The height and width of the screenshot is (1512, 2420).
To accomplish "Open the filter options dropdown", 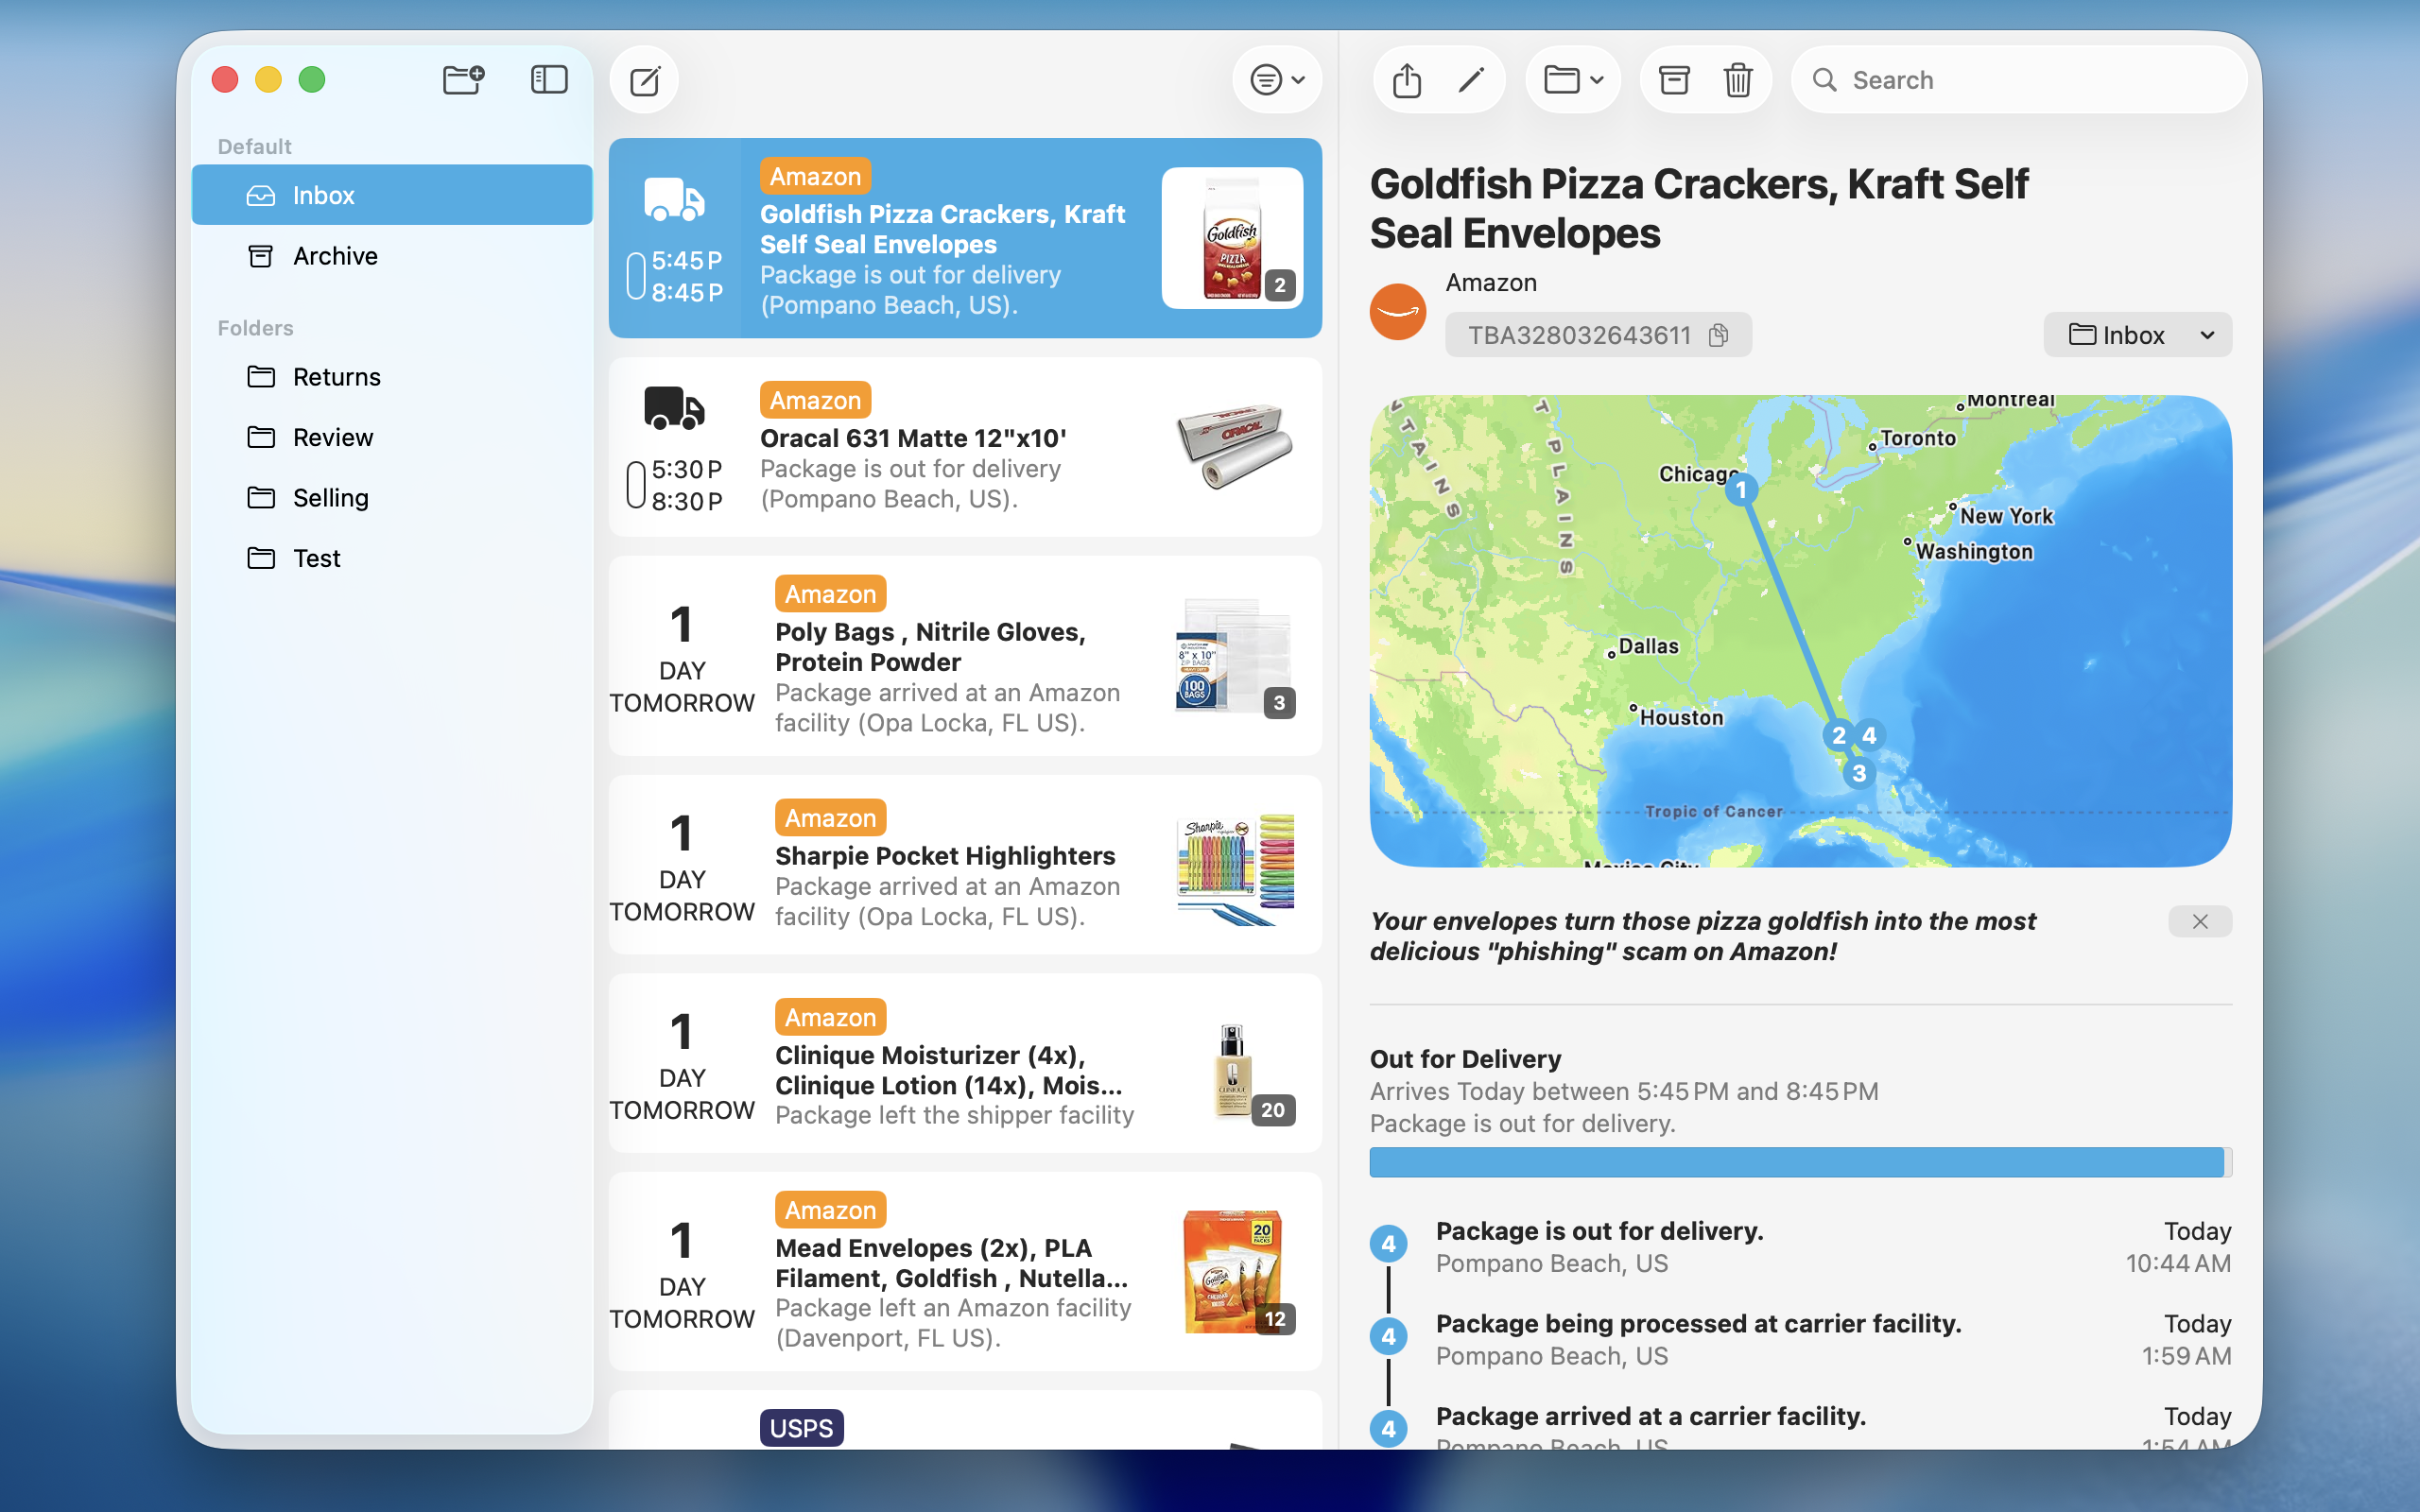I will pyautogui.click(x=1278, y=80).
